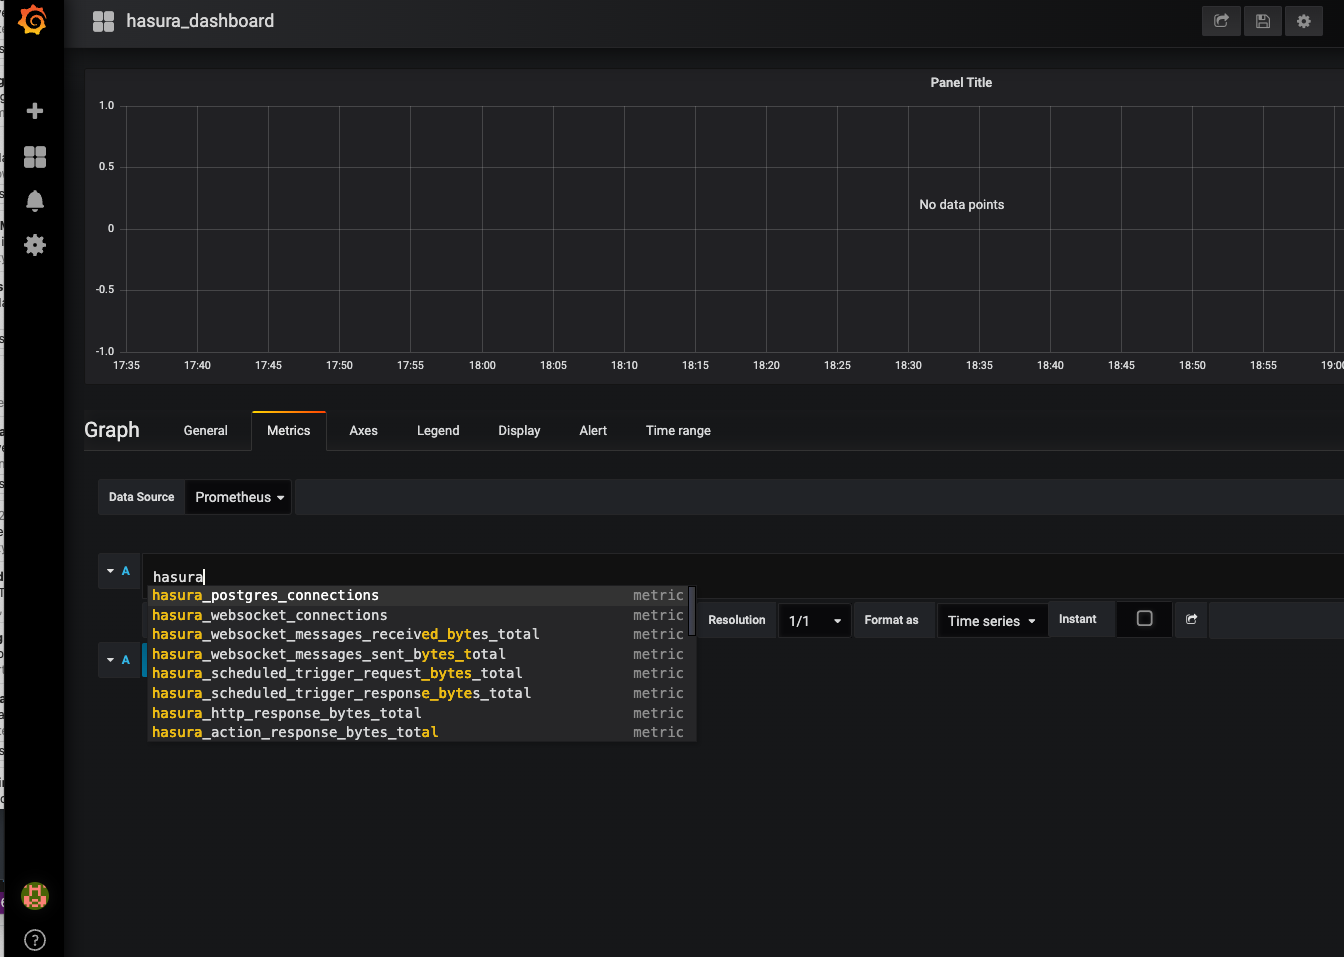Toggle the Instant query option
1344x957 pixels.
1081,619
